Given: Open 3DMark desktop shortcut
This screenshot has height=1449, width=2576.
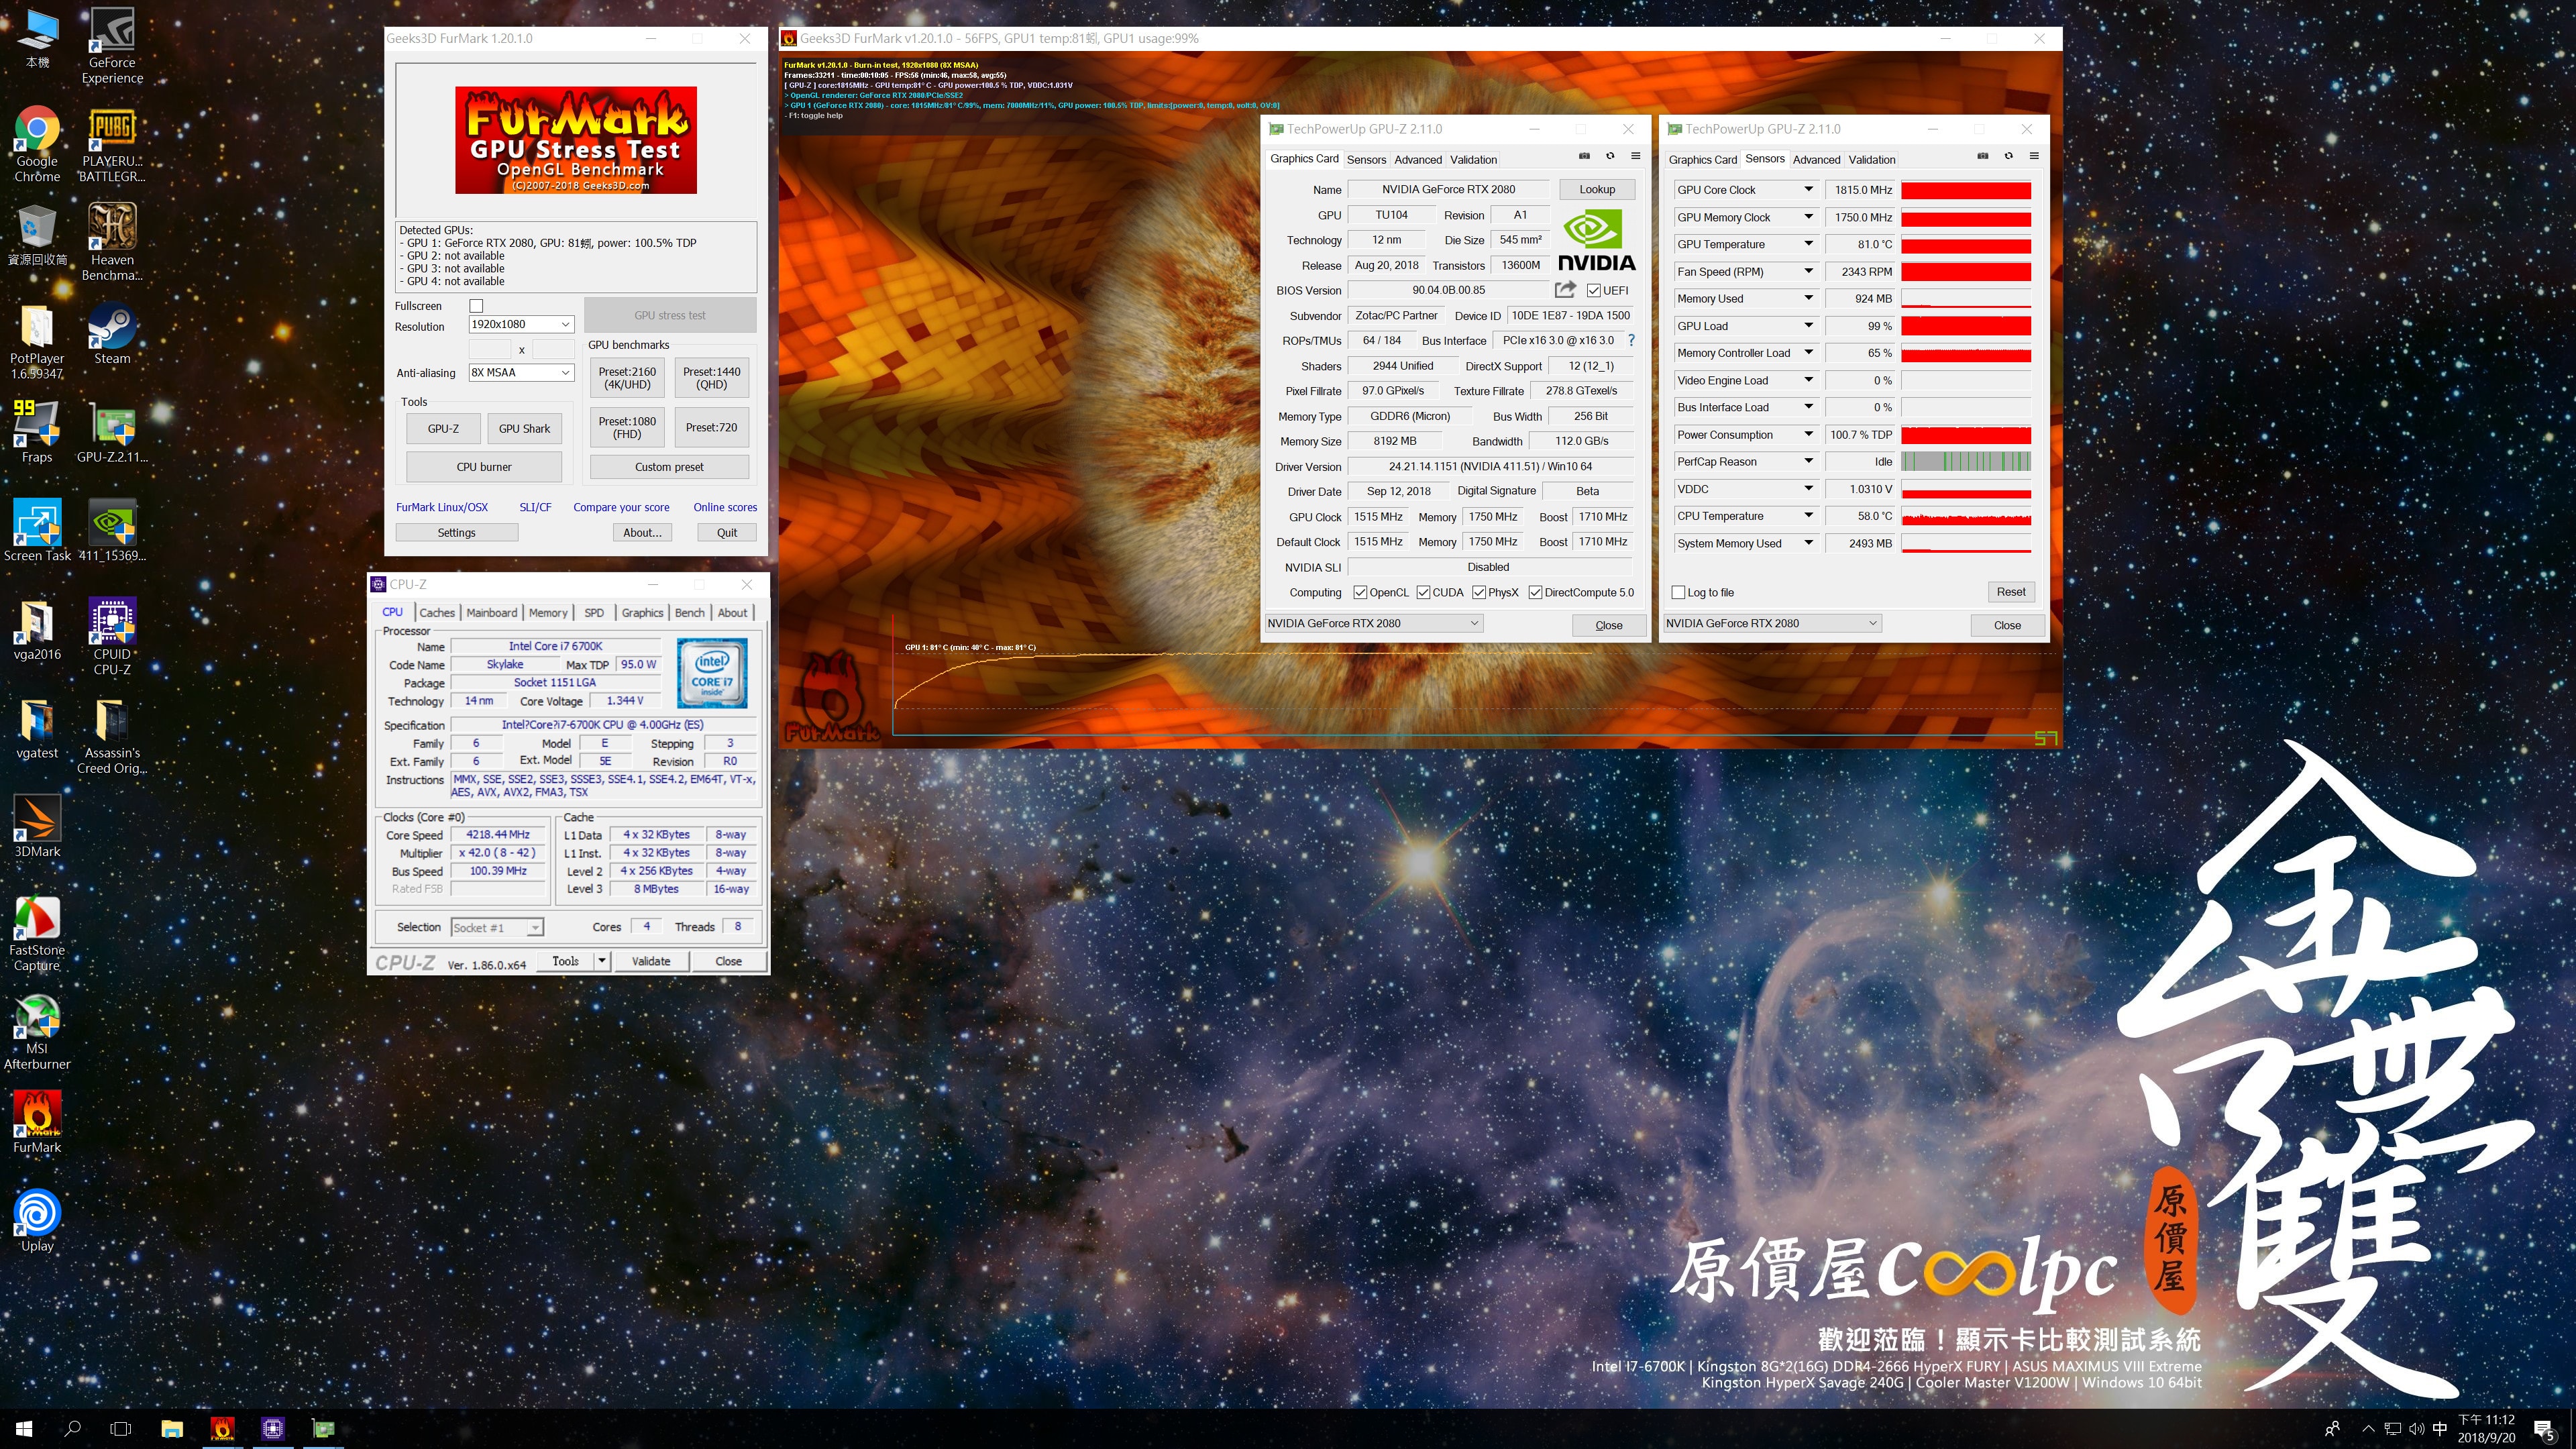Looking at the screenshot, I should click(37, 826).
